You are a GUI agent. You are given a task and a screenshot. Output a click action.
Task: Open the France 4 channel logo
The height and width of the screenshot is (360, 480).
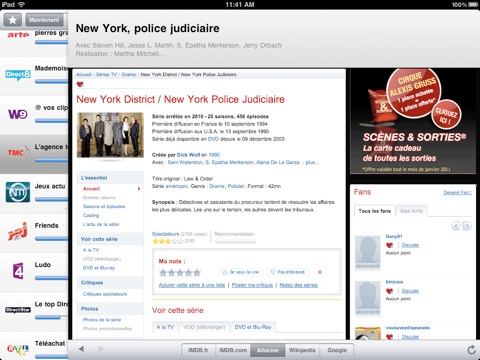click(18, 271)
